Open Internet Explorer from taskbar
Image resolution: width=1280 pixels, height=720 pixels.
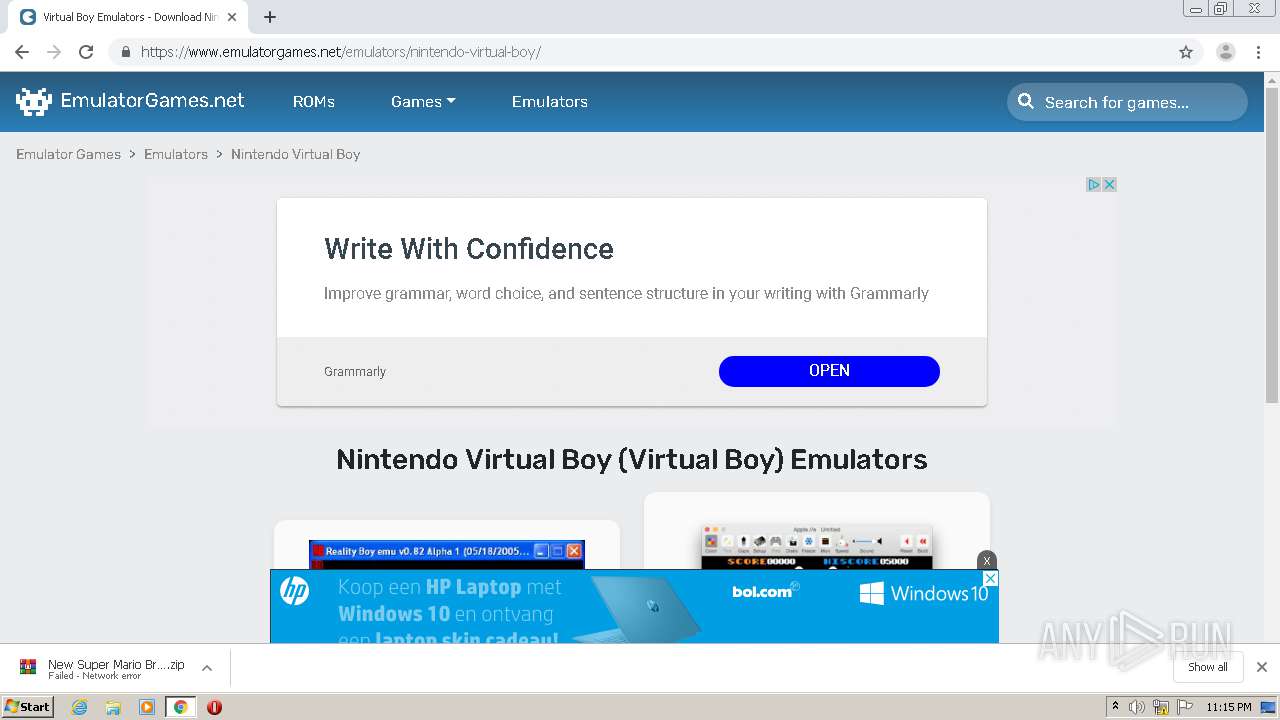tap(79, 707)
